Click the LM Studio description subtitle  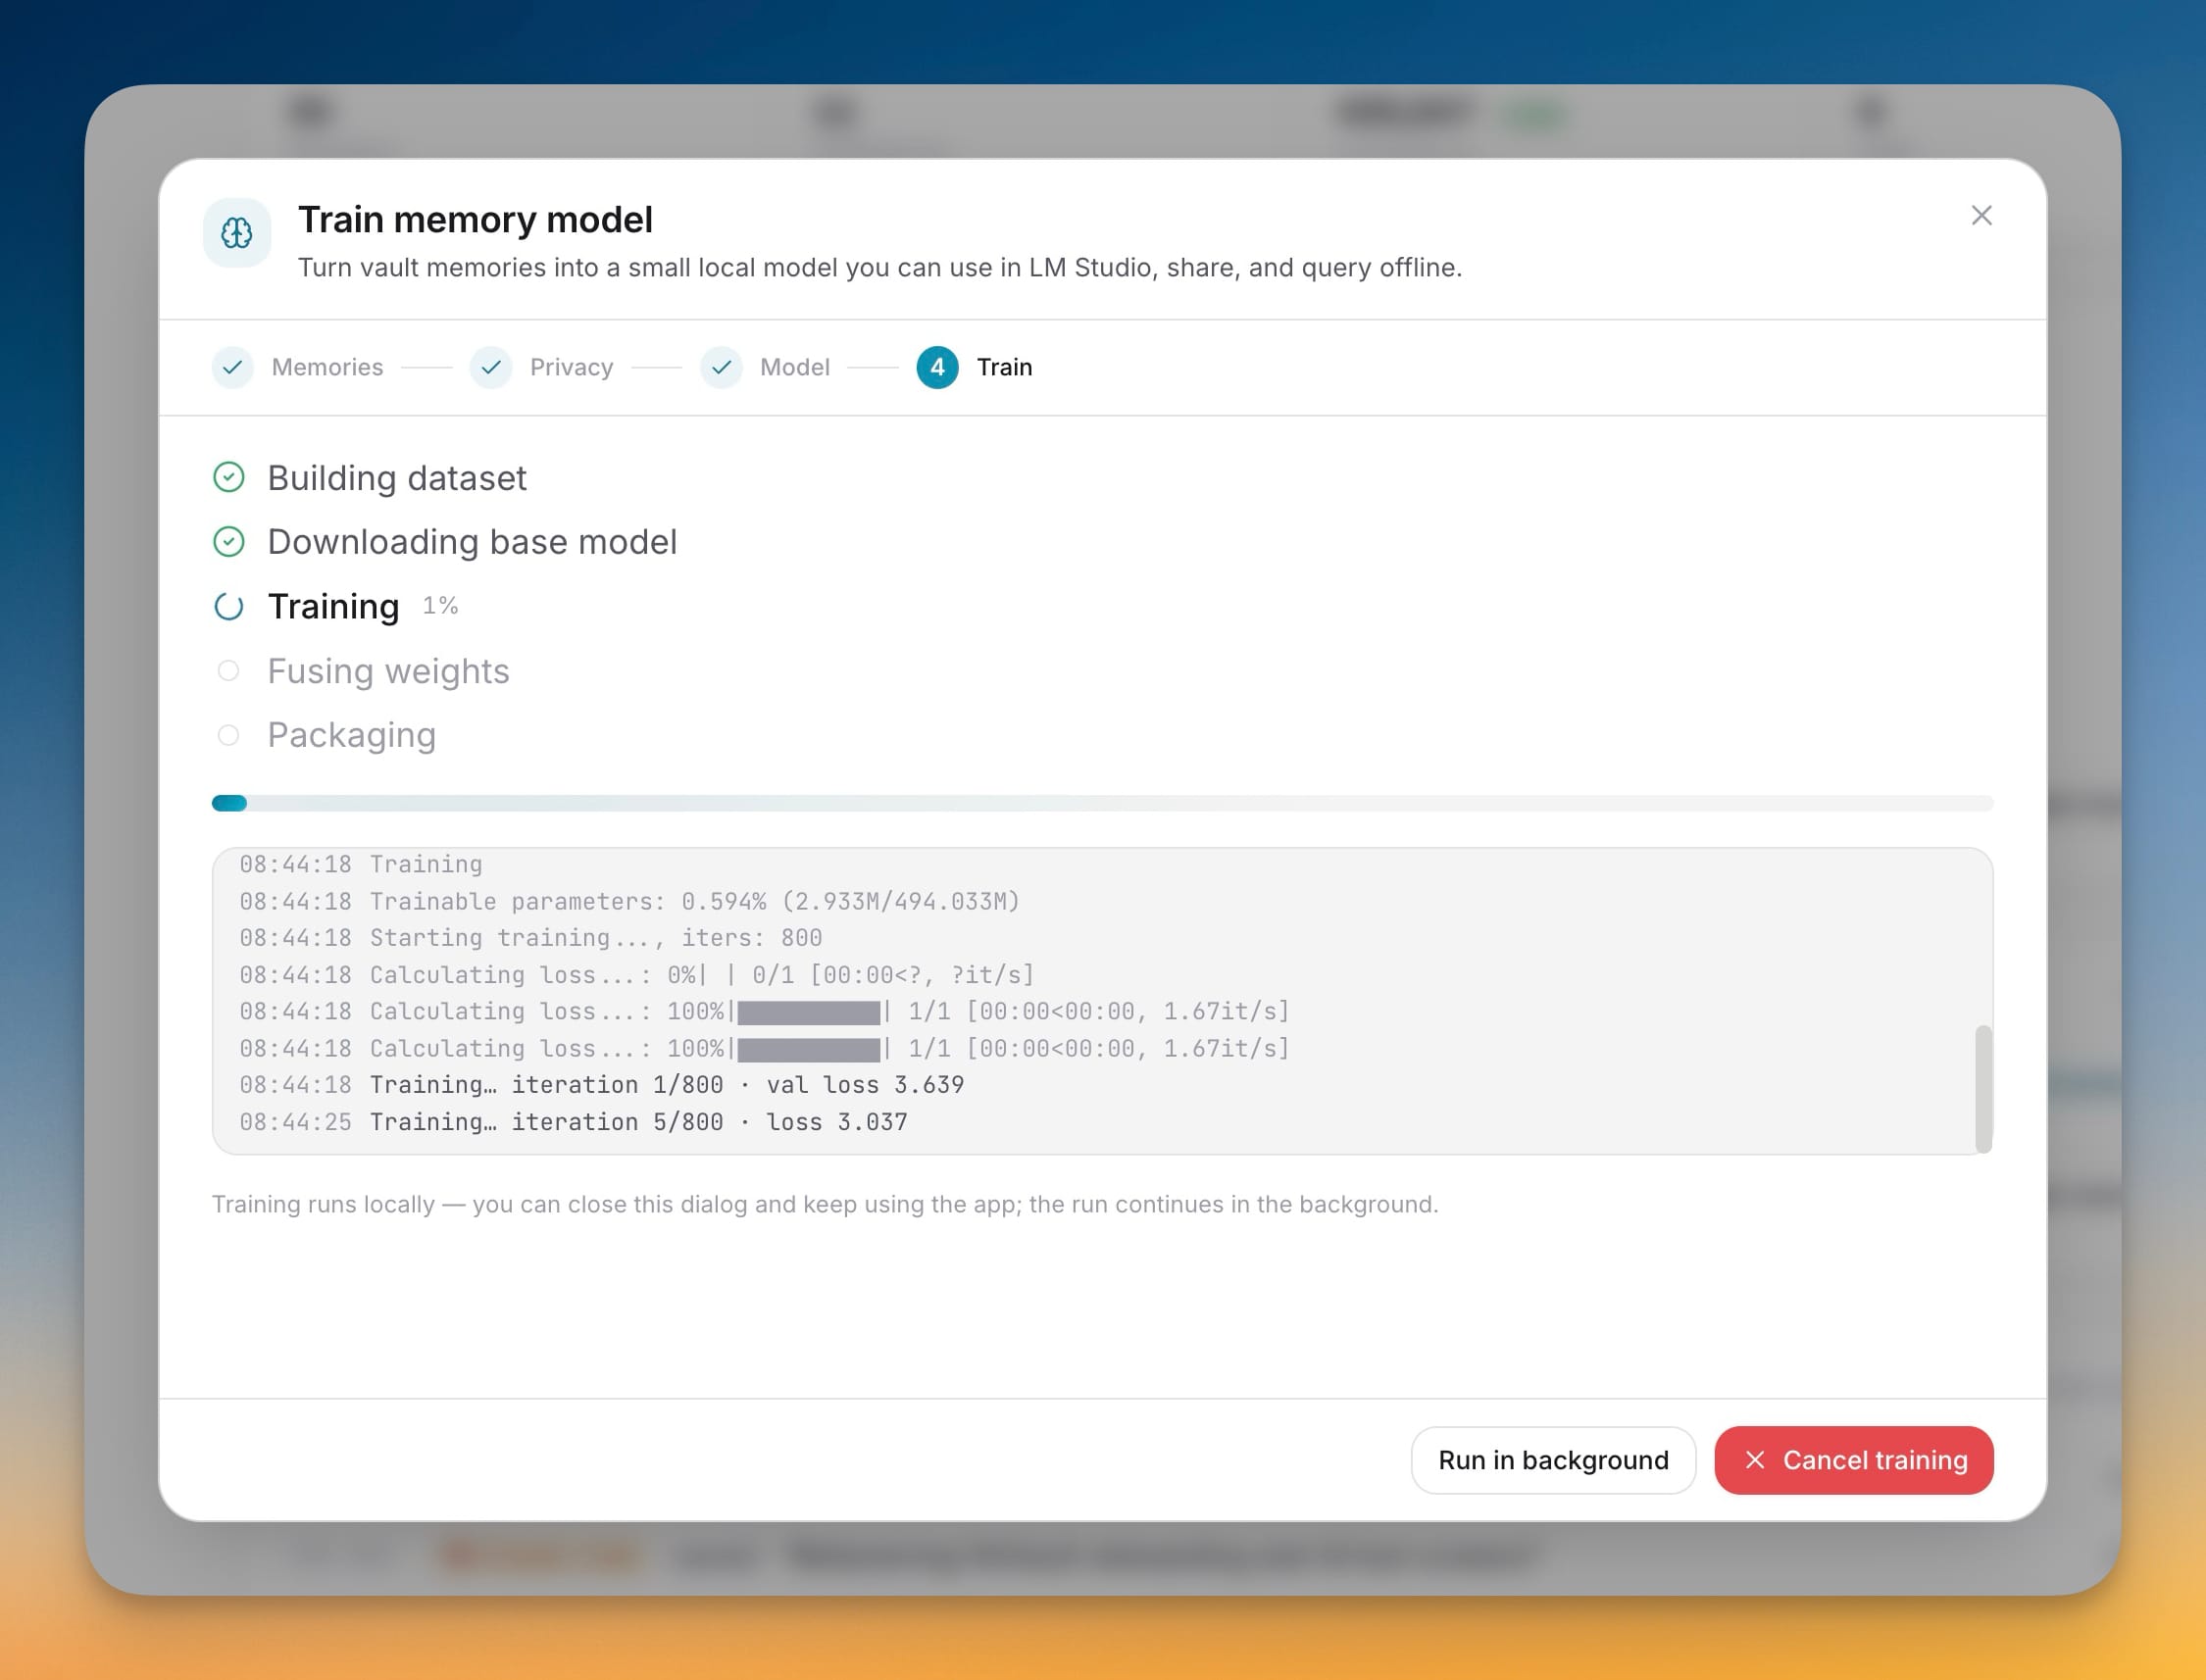(x=879, y=268)
